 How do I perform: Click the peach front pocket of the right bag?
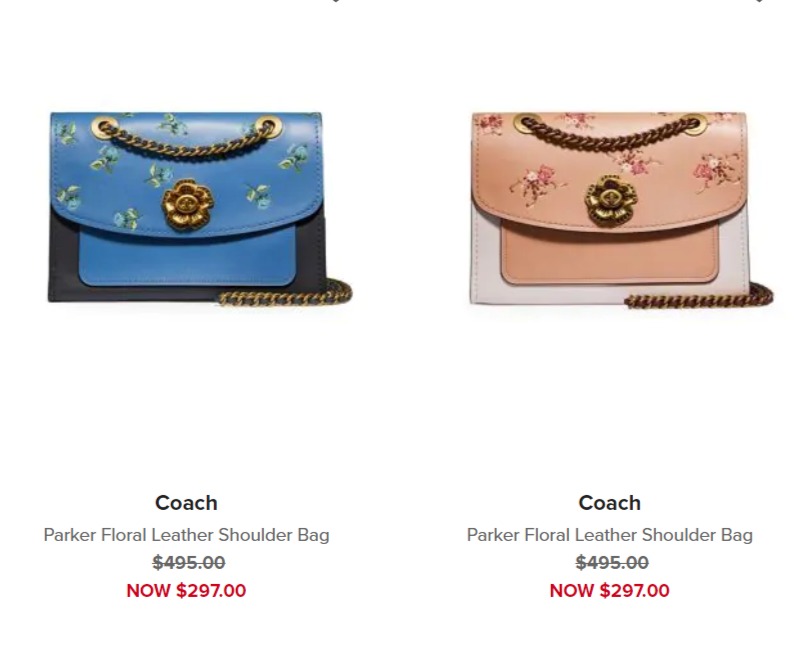click(610, 254)
